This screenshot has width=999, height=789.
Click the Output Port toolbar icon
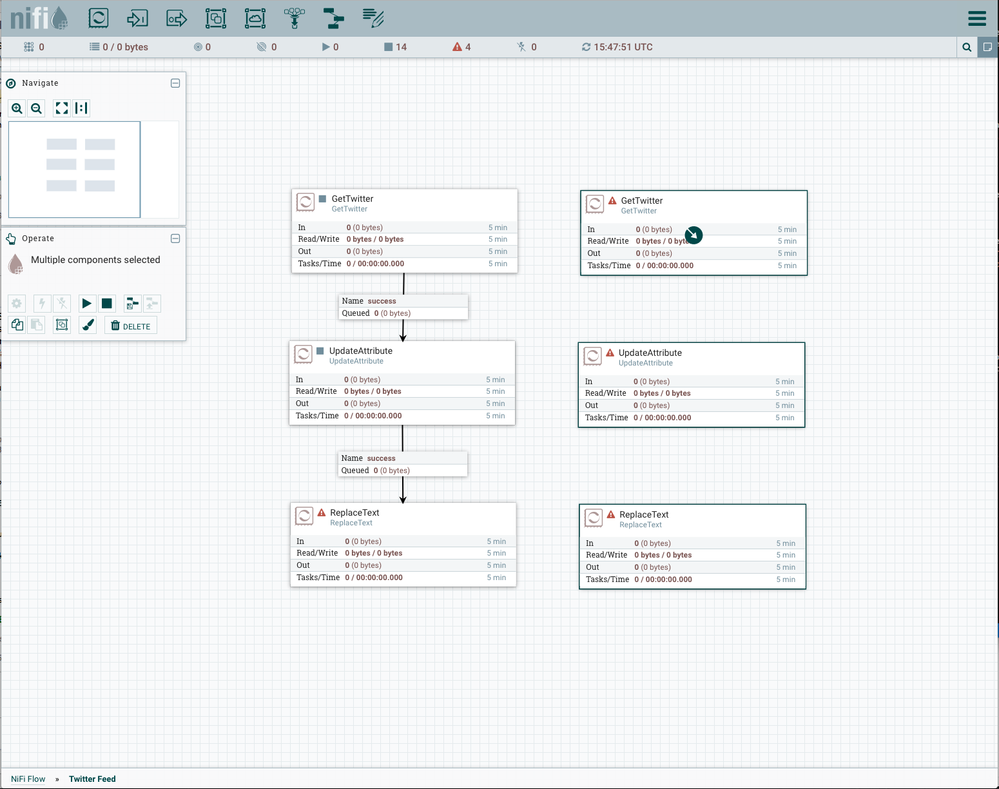click(175, 17)
